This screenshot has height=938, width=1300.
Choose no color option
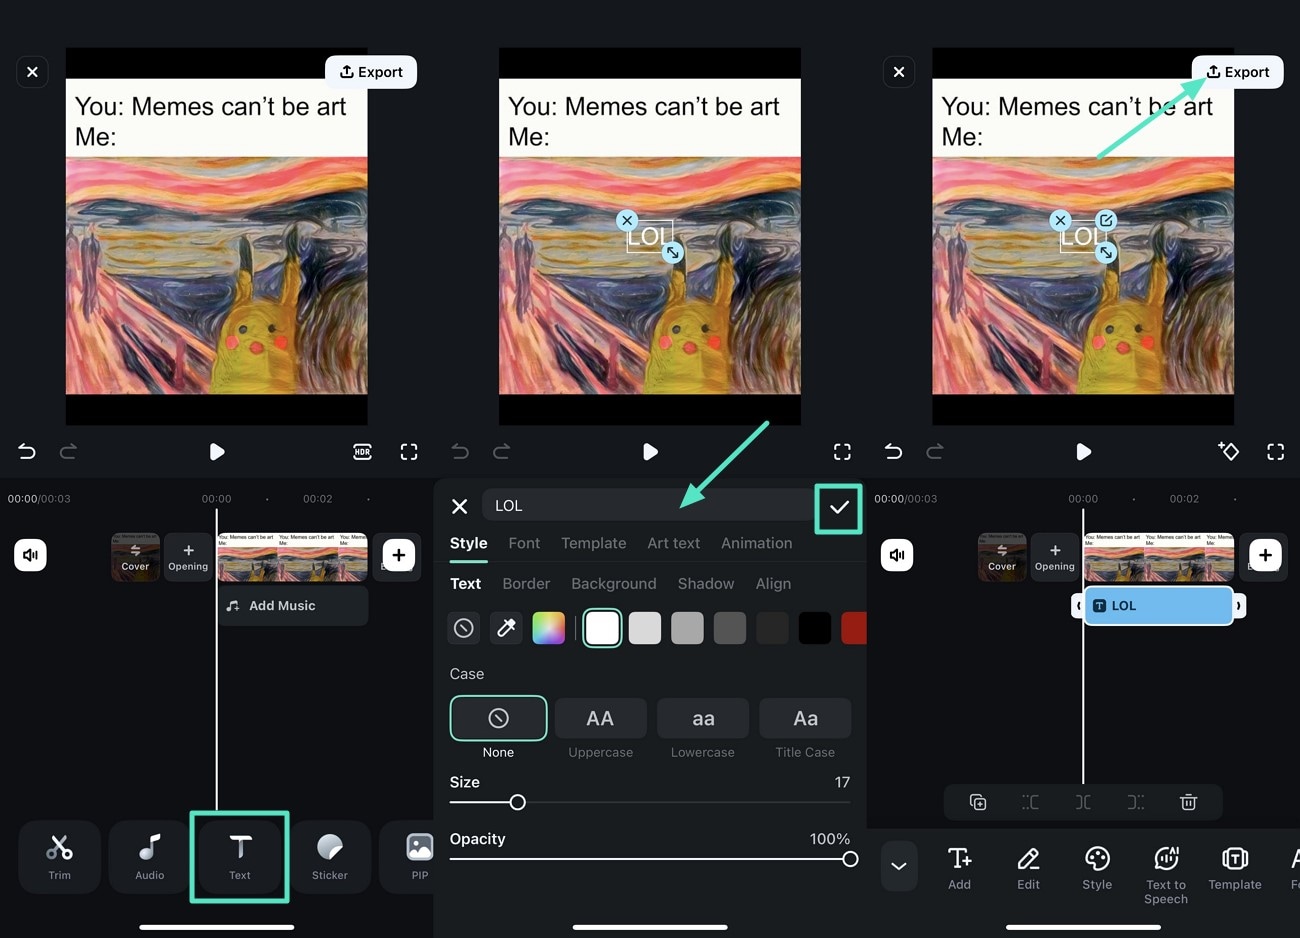tap(464, 628)
